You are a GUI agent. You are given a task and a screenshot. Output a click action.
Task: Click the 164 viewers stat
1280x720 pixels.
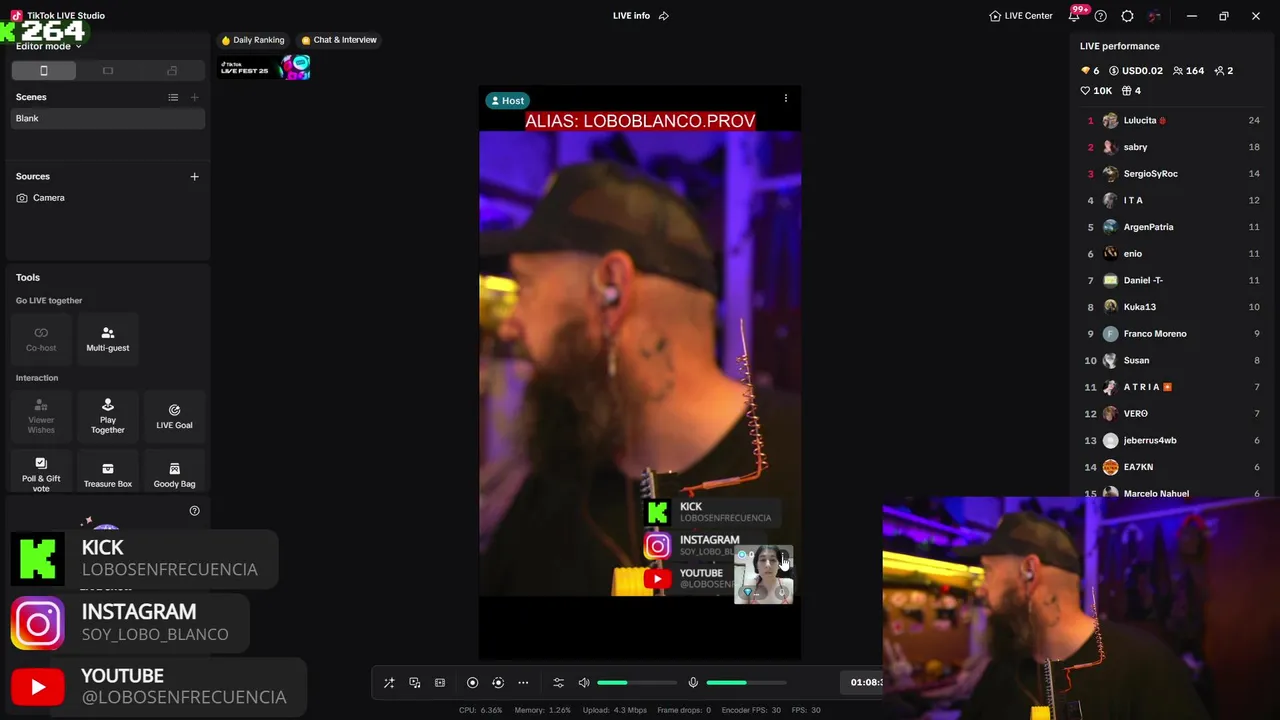click(1188, 71)
